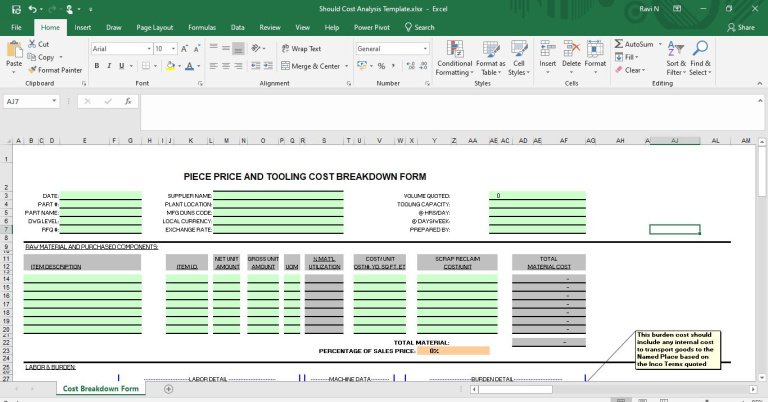
Task: Click the Search tell-me box
Action: (420, 27)
